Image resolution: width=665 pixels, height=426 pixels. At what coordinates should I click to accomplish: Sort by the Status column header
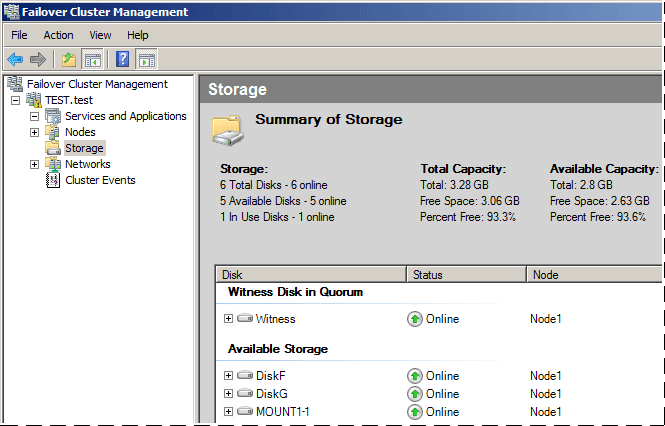[x=467, y=275]
